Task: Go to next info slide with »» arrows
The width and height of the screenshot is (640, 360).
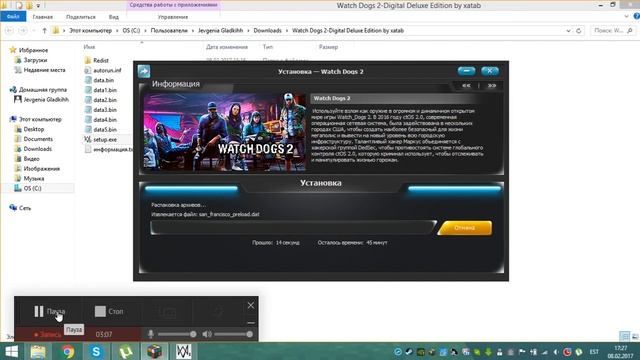Action: click(492, 86)
